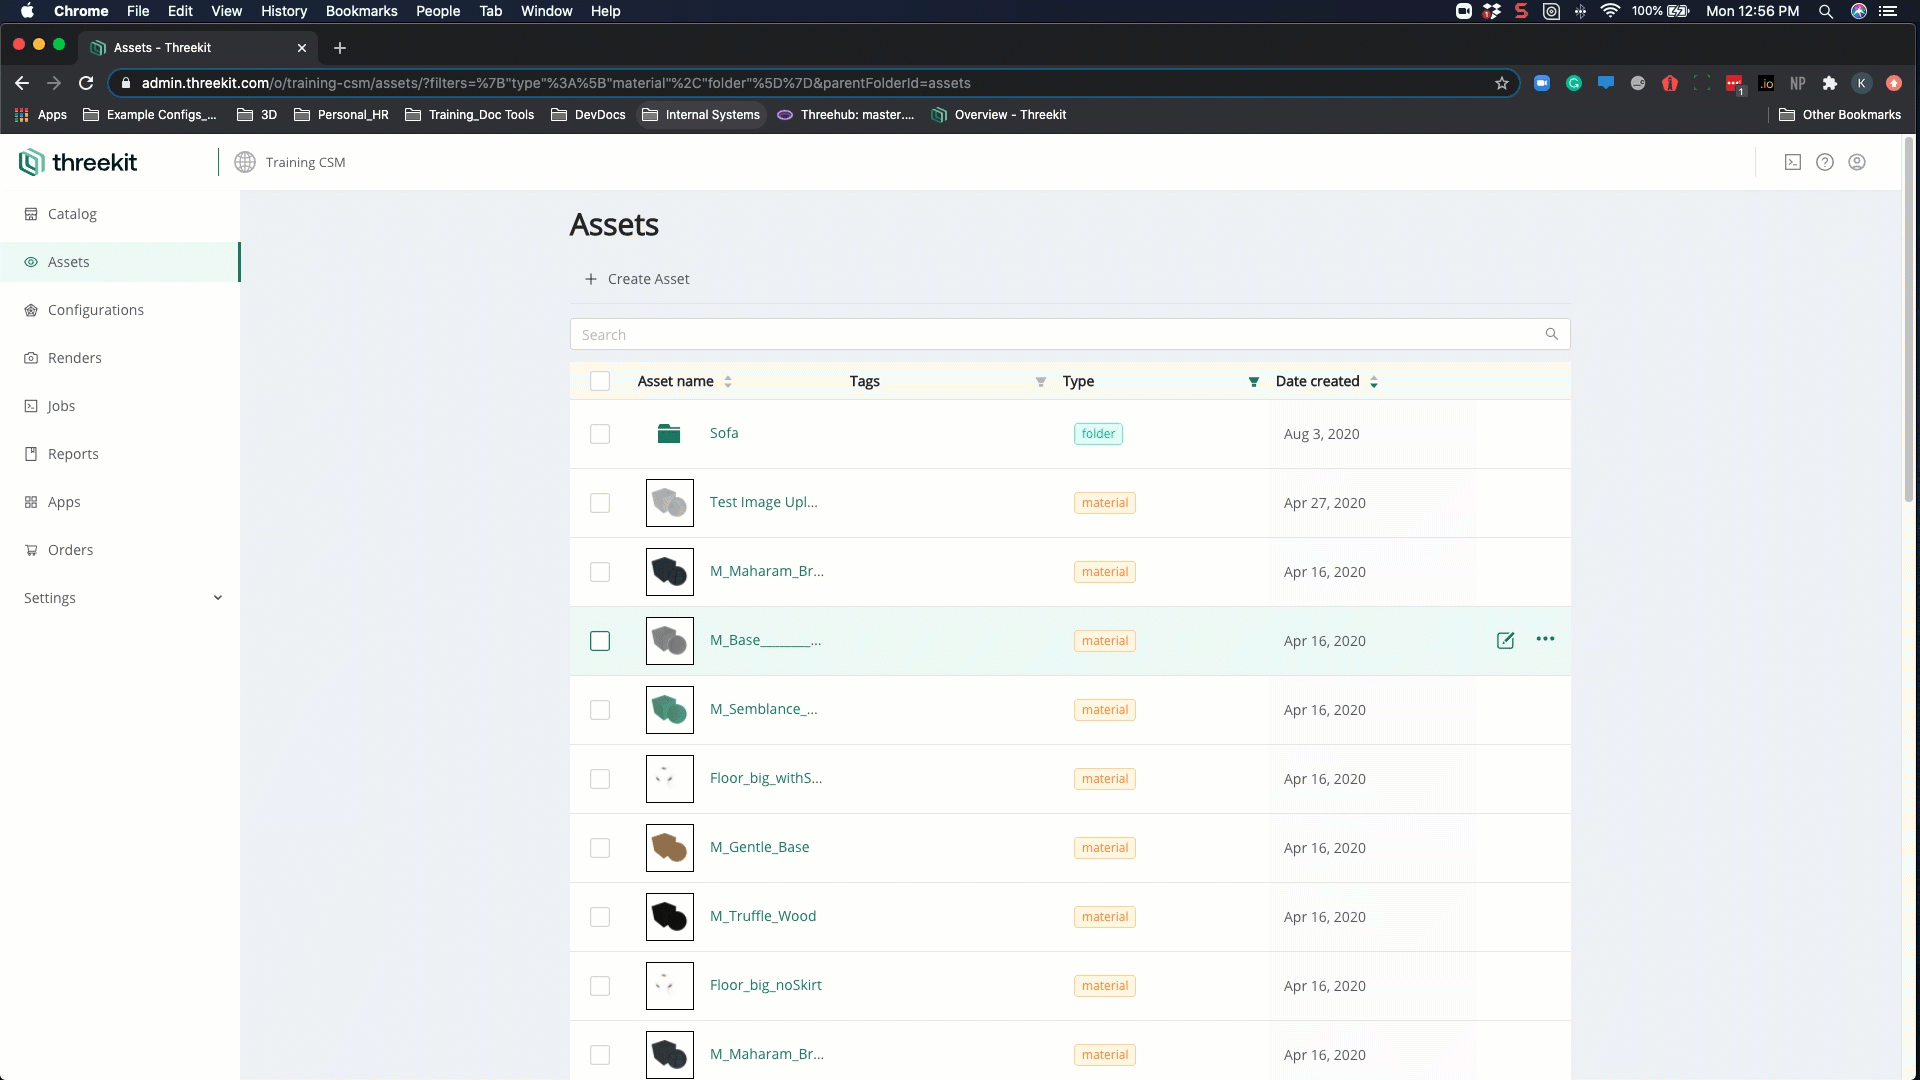Open the help question mark icon
Image resolution: width=1920 pixels, height=1080 pixels.
click(1824, 162)
